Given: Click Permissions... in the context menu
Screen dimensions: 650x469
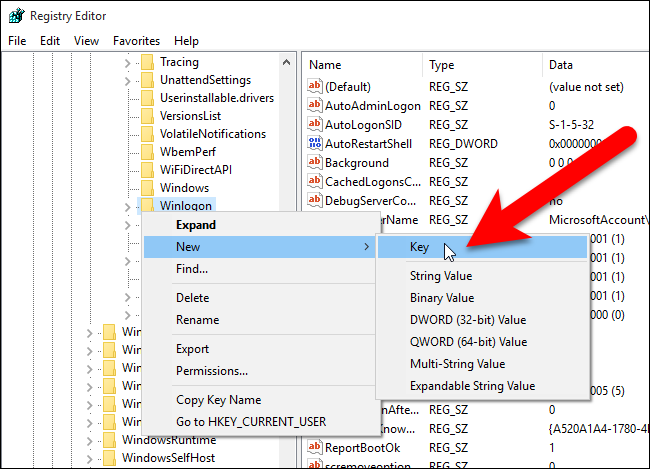Looking at the screenshot, I should (212, 371).
